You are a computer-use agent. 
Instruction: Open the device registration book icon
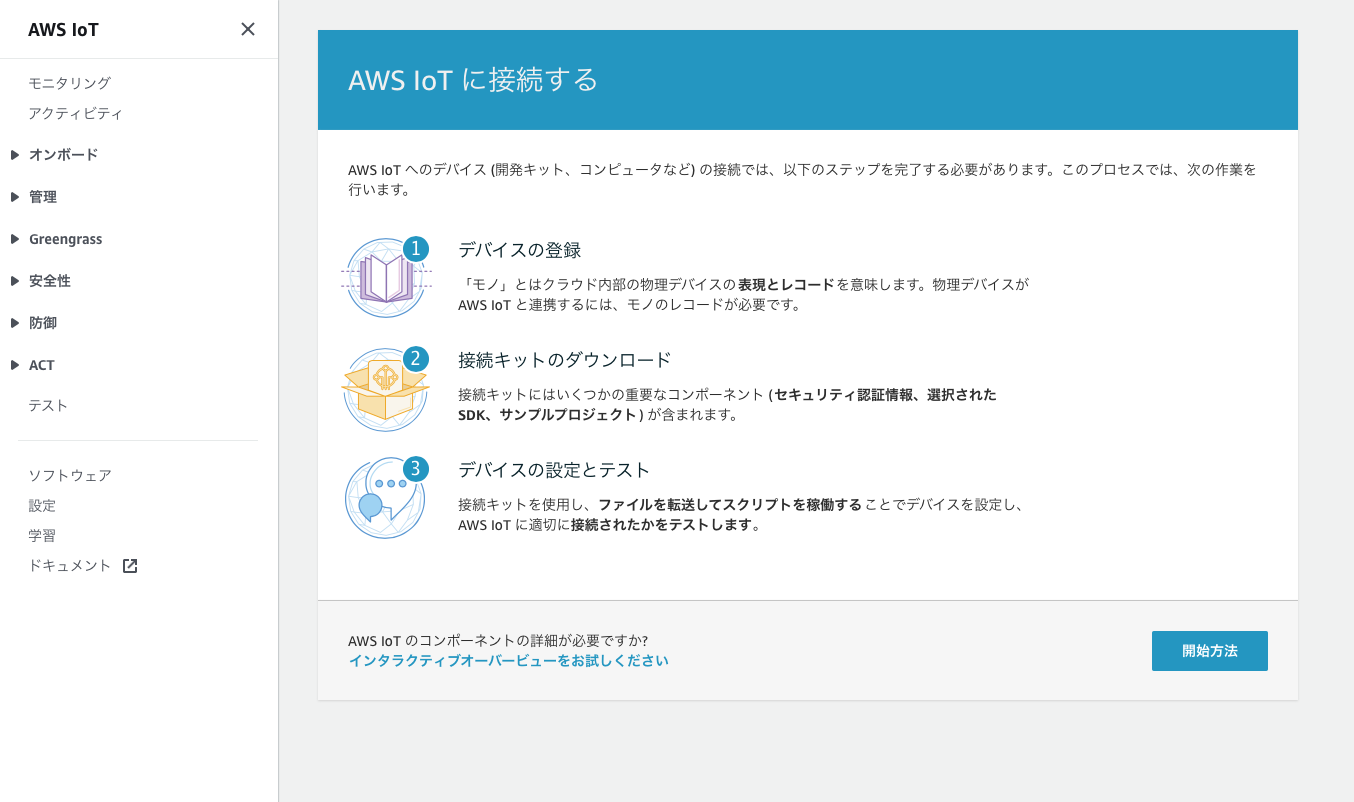tap(386, 278)
